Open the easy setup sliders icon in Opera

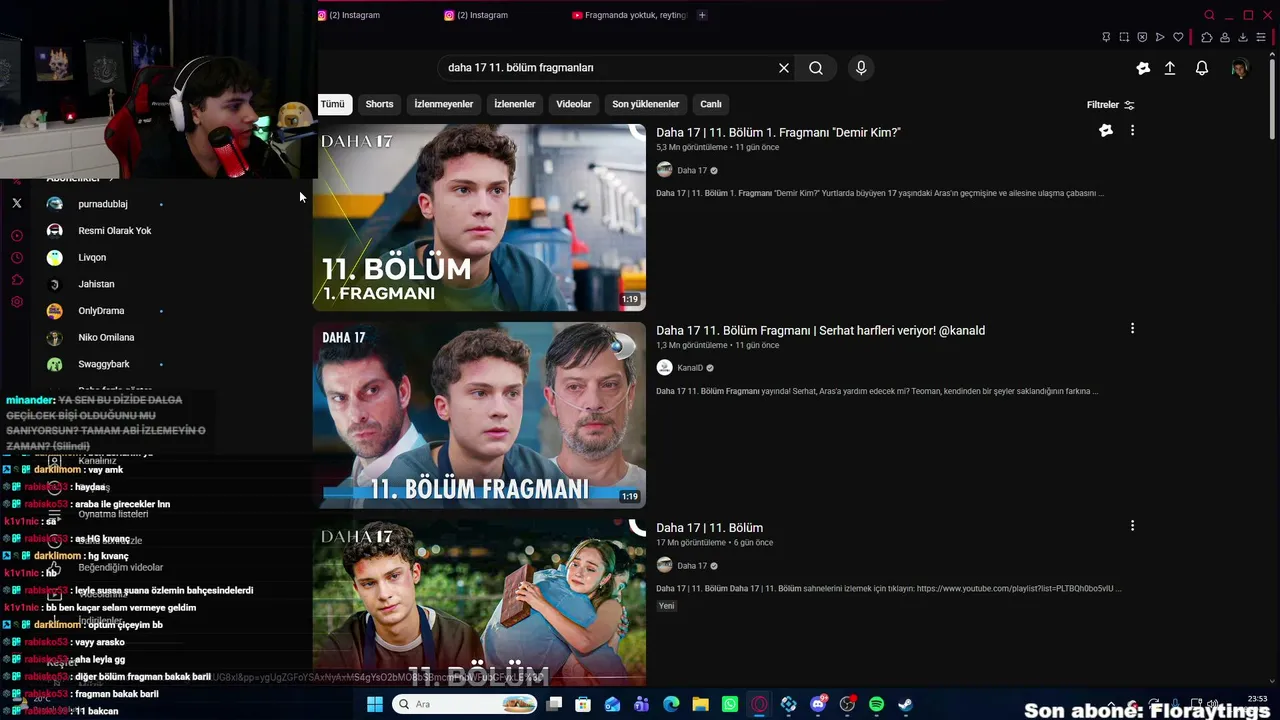[1262, 37]
